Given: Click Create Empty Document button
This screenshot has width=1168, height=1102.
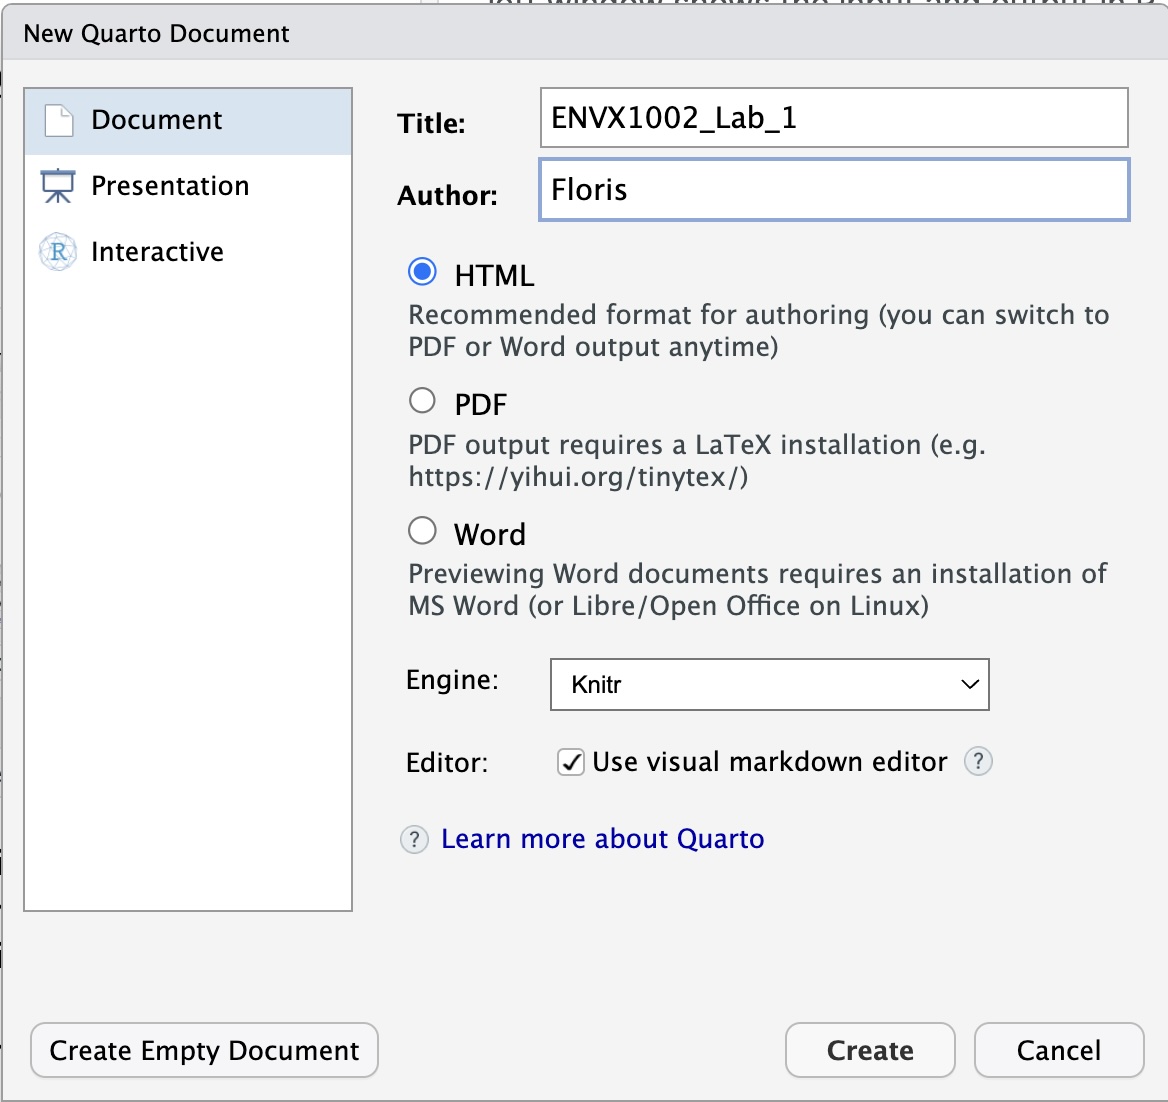Looking at the screenshot, I should click(204, 1050).
